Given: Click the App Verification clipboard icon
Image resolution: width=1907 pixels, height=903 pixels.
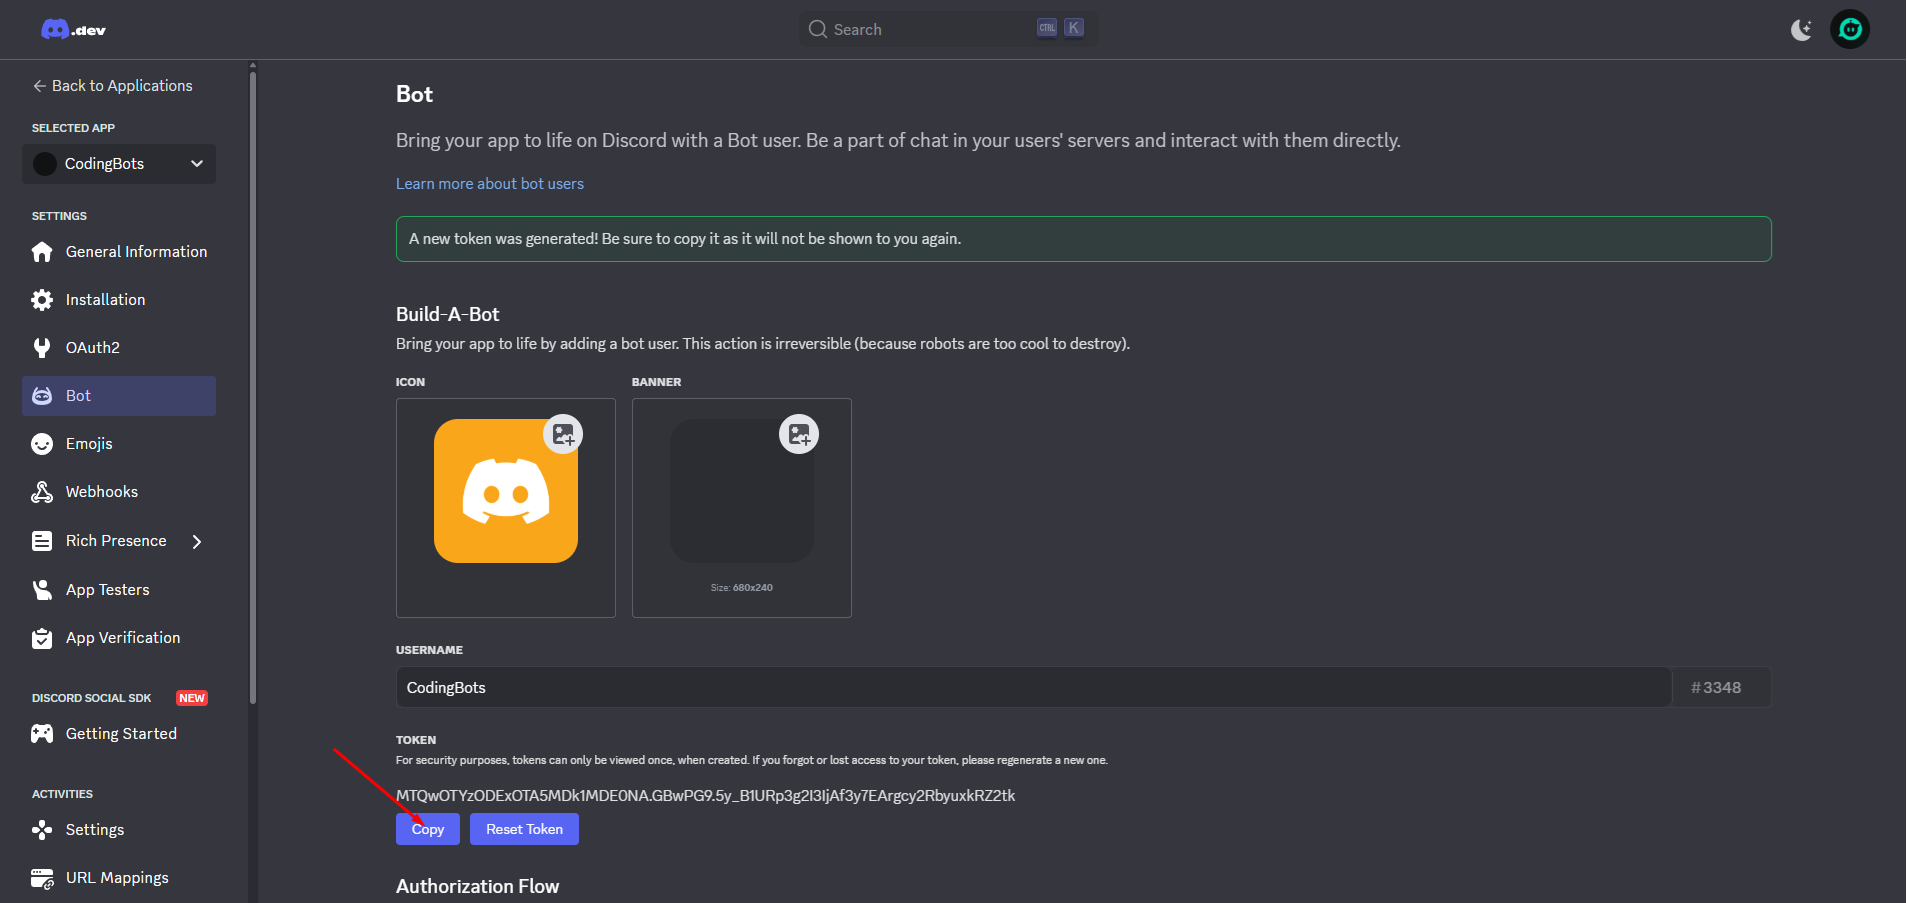Looking at the screenshot, I should tap(42, 638).
